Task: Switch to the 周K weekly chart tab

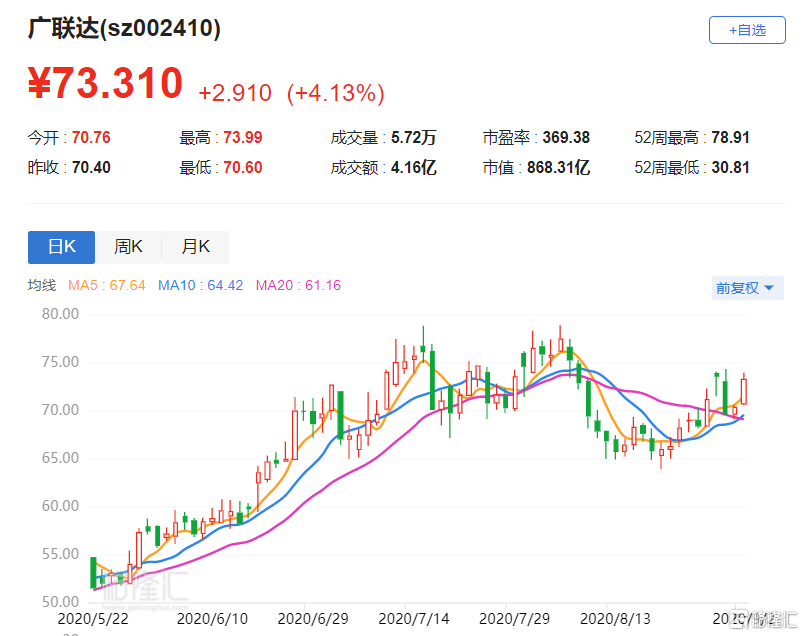Action: (128, 247)
